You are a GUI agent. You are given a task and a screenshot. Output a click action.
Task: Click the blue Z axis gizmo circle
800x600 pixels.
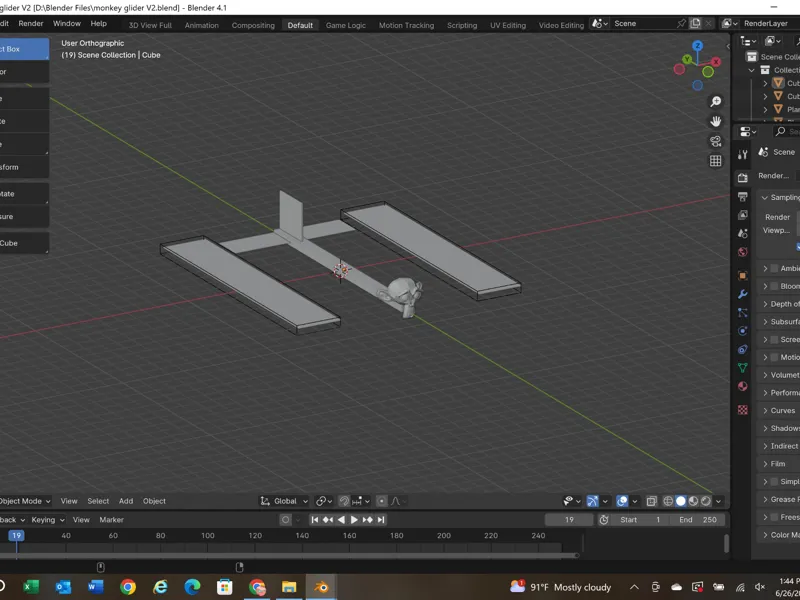coord(697,46)
